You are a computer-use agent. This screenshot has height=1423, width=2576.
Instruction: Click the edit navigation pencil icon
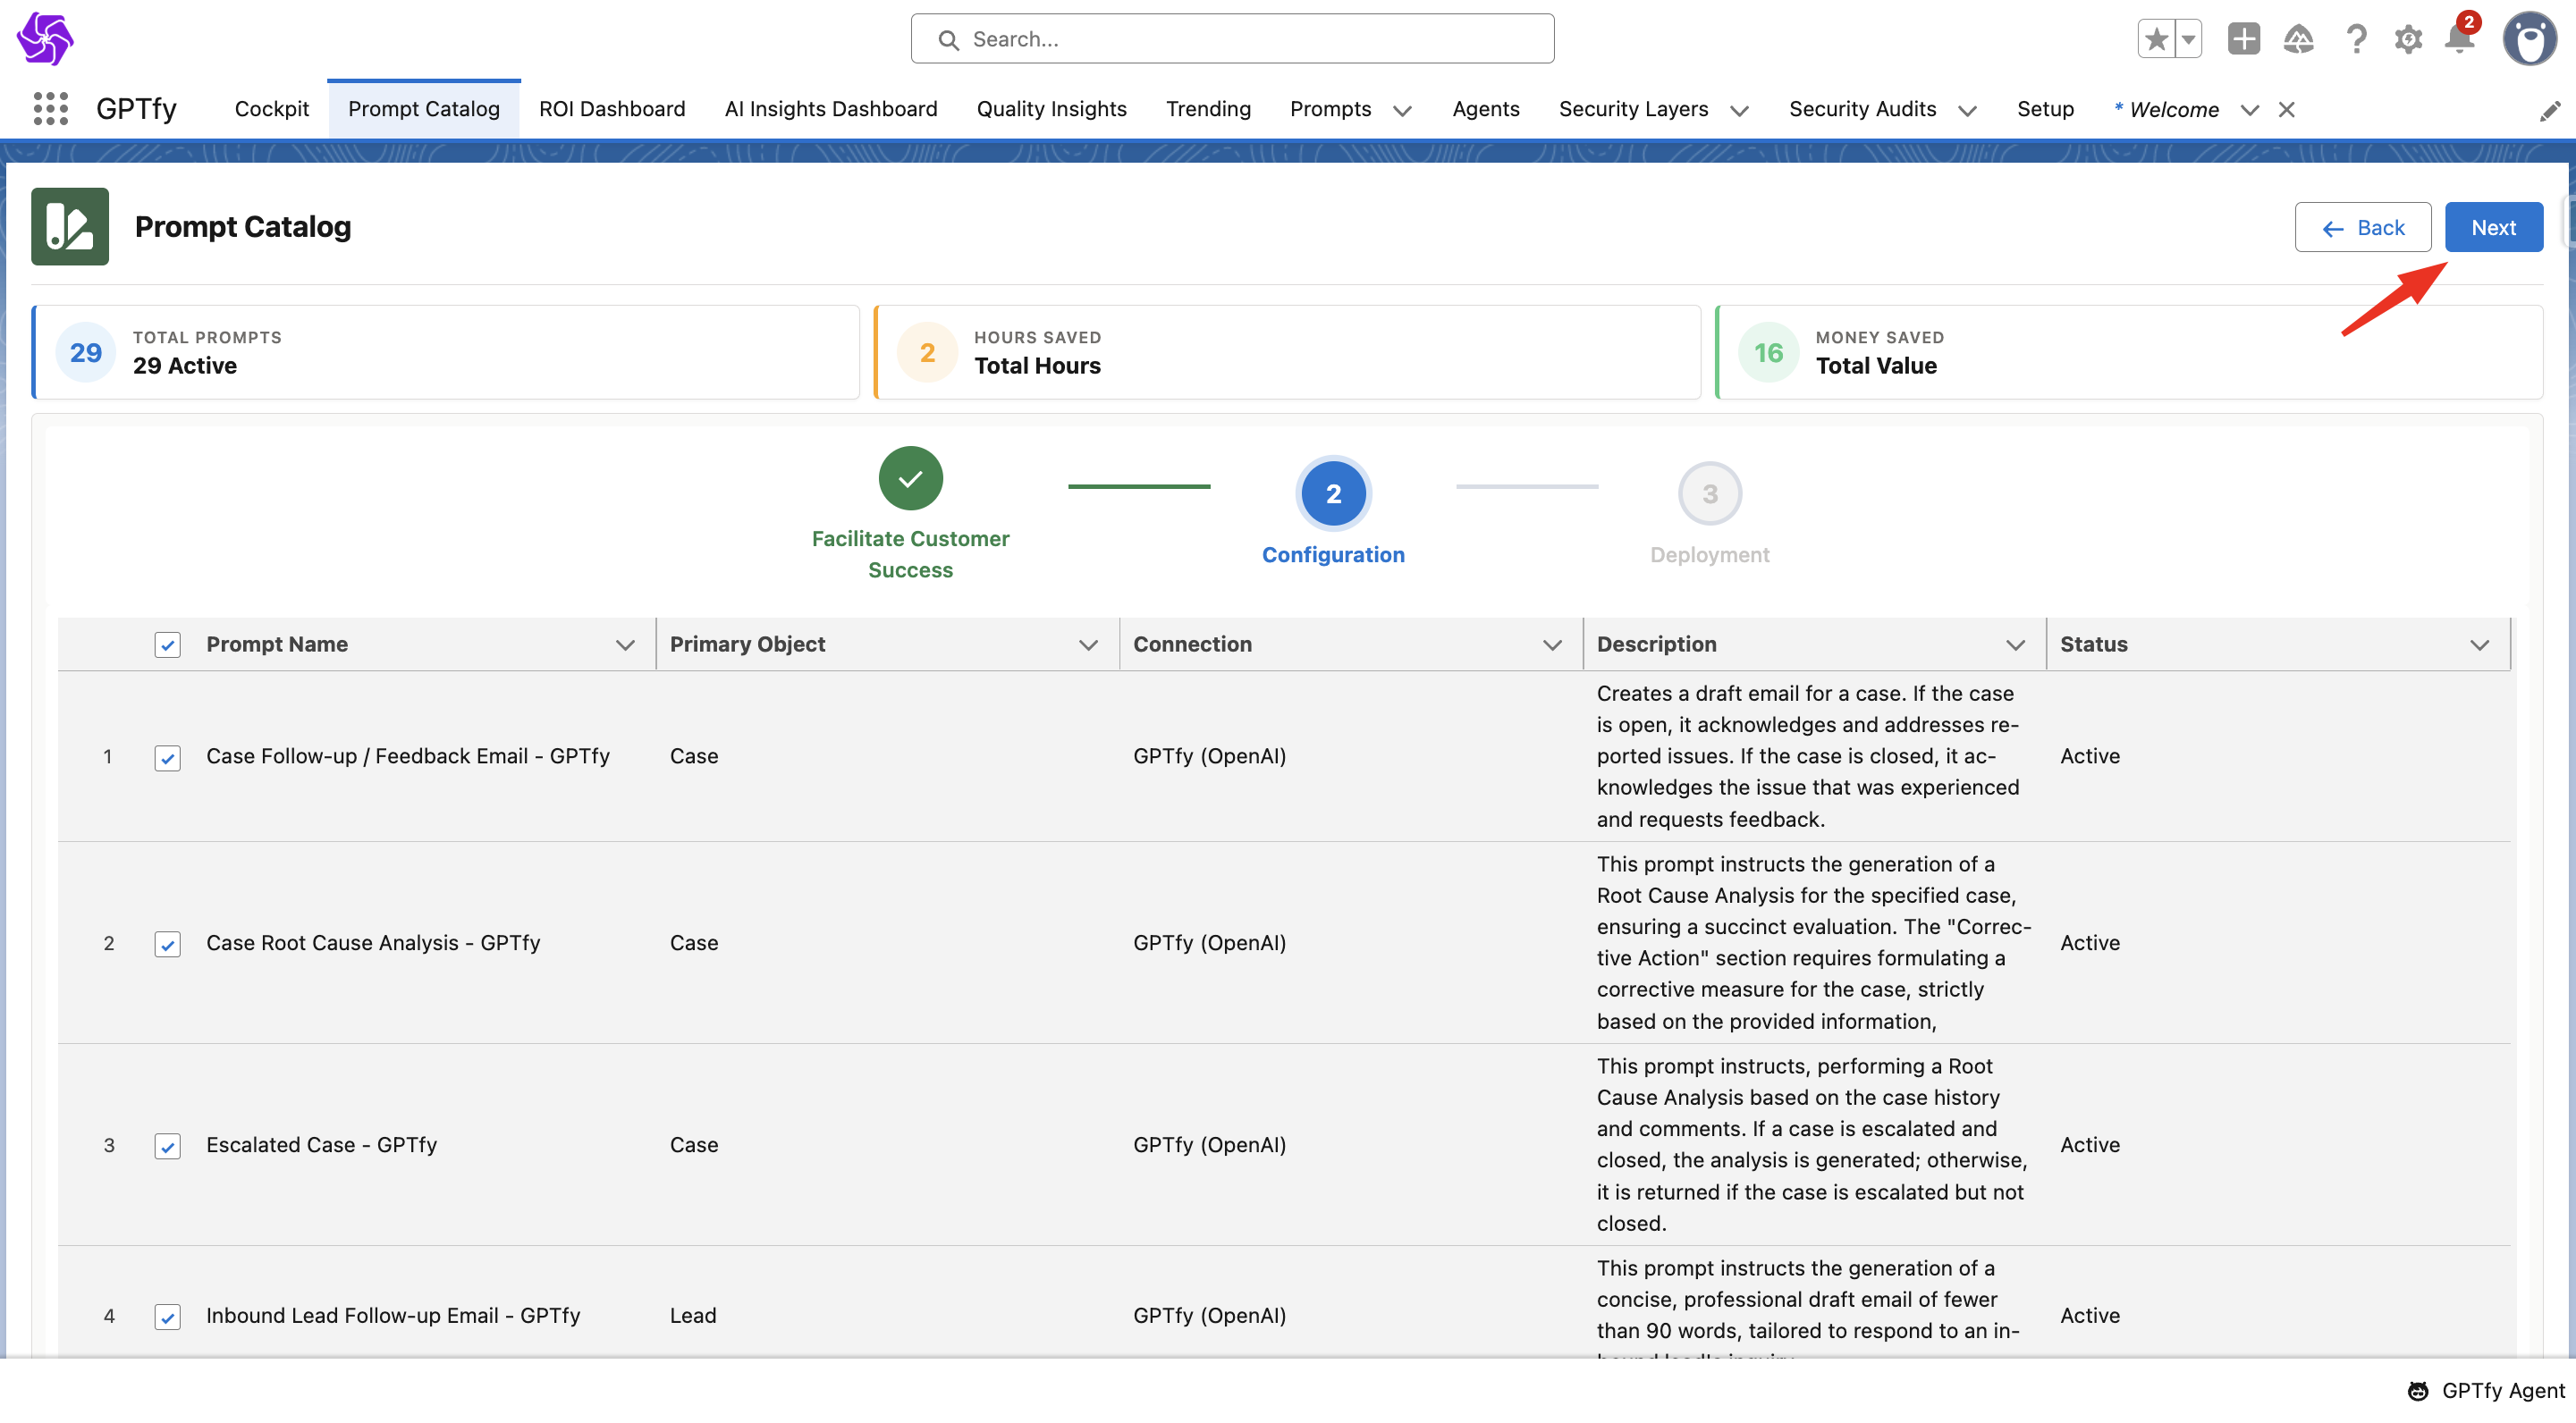pos(2550,110)
